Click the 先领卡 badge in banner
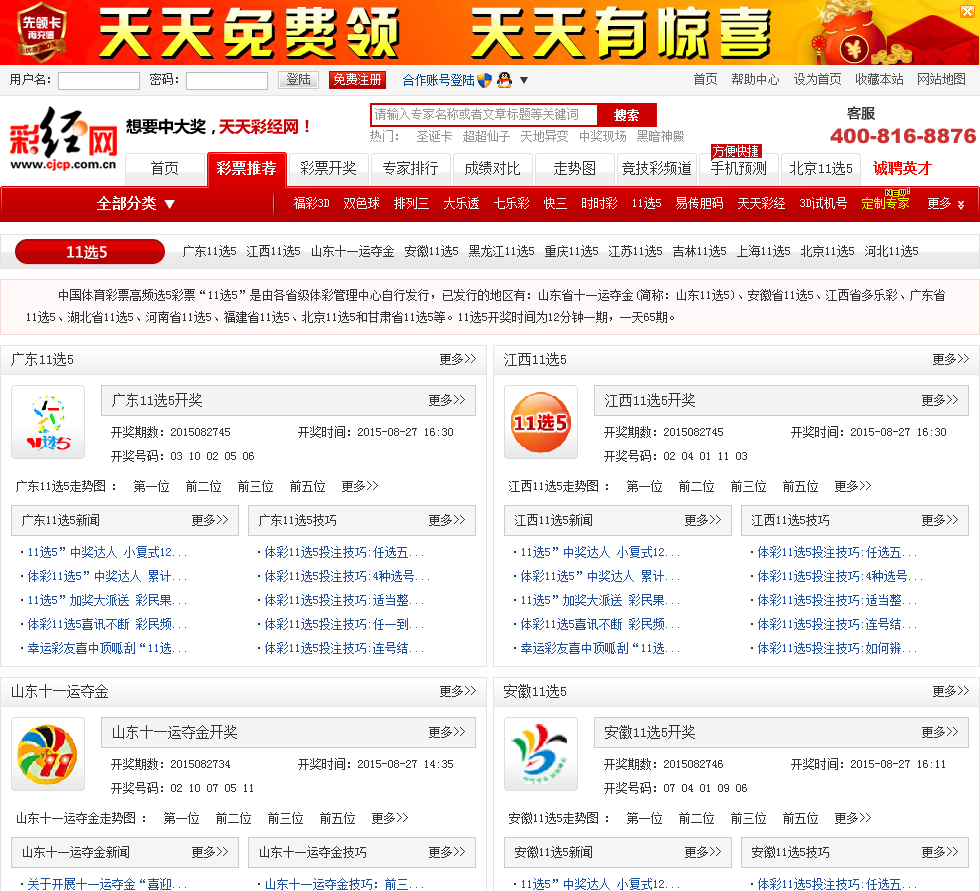Viewport: 980px width, 891px height. click(x=41, y=32)
